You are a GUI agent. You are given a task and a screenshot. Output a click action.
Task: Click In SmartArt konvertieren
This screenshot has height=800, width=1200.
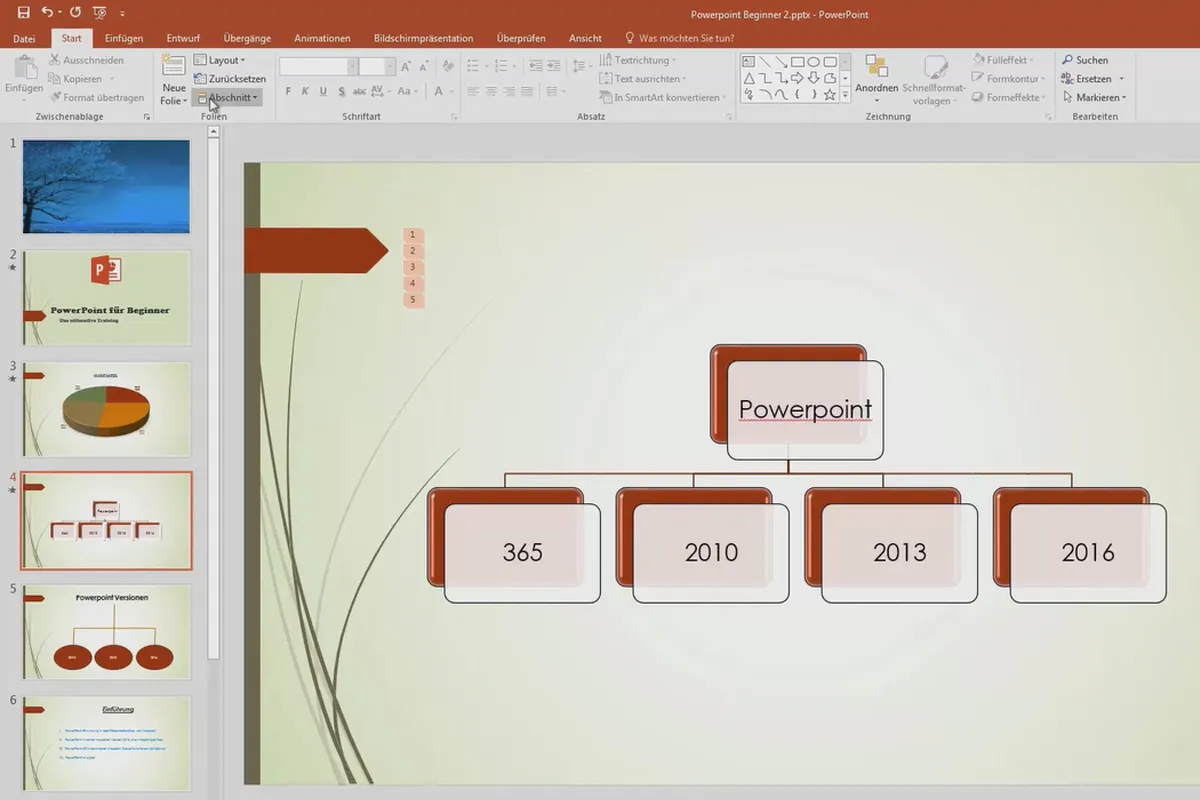click(x=663, y=97)
